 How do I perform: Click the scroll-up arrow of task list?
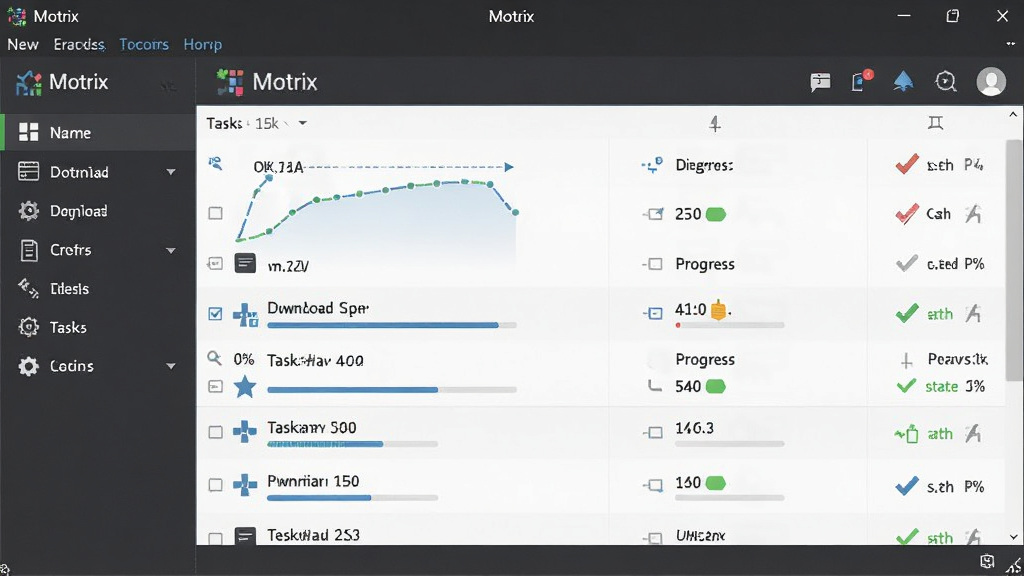coord(1013,115)
